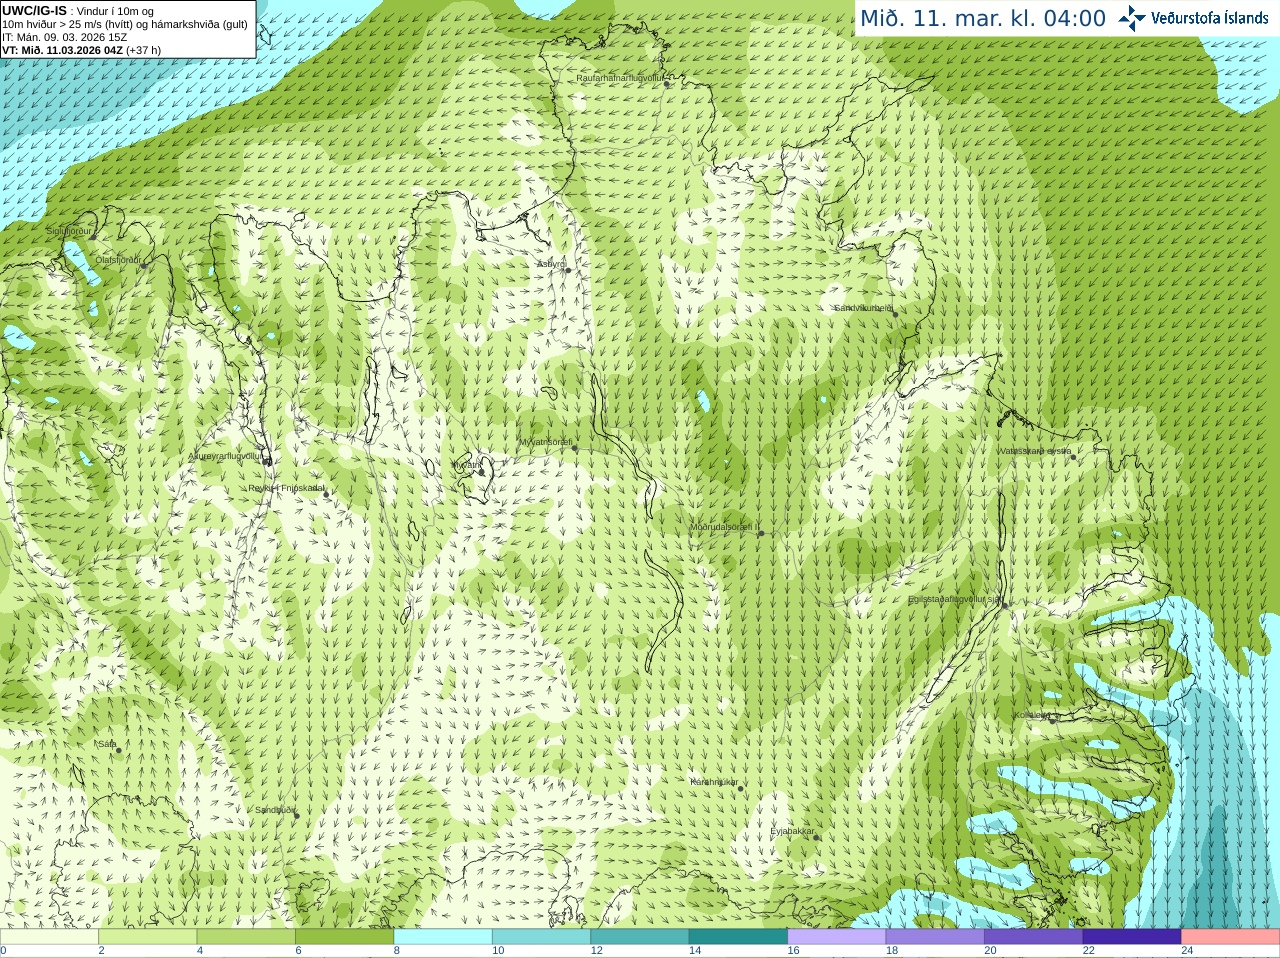This screenshot has width=1280, height=958.
Task: Click the Raufarhafnarflugvöllur station label
Action: pyautogui.click(x=620, y=78)
